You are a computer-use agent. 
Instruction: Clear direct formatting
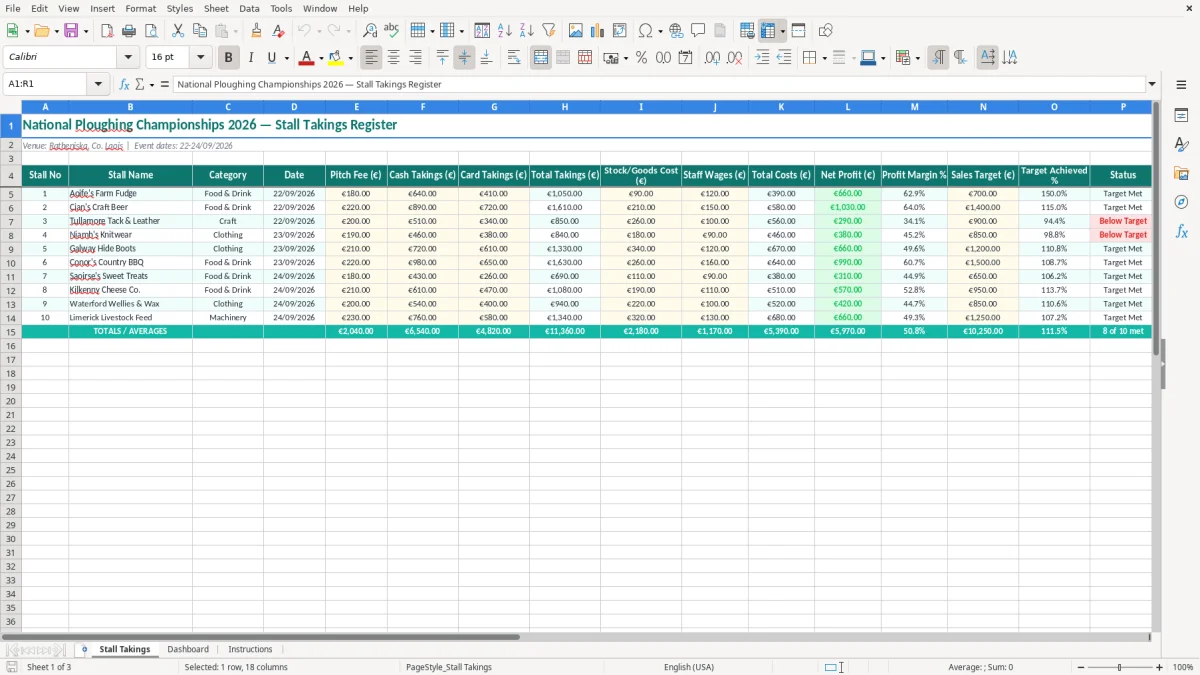[x=278, y=31]
